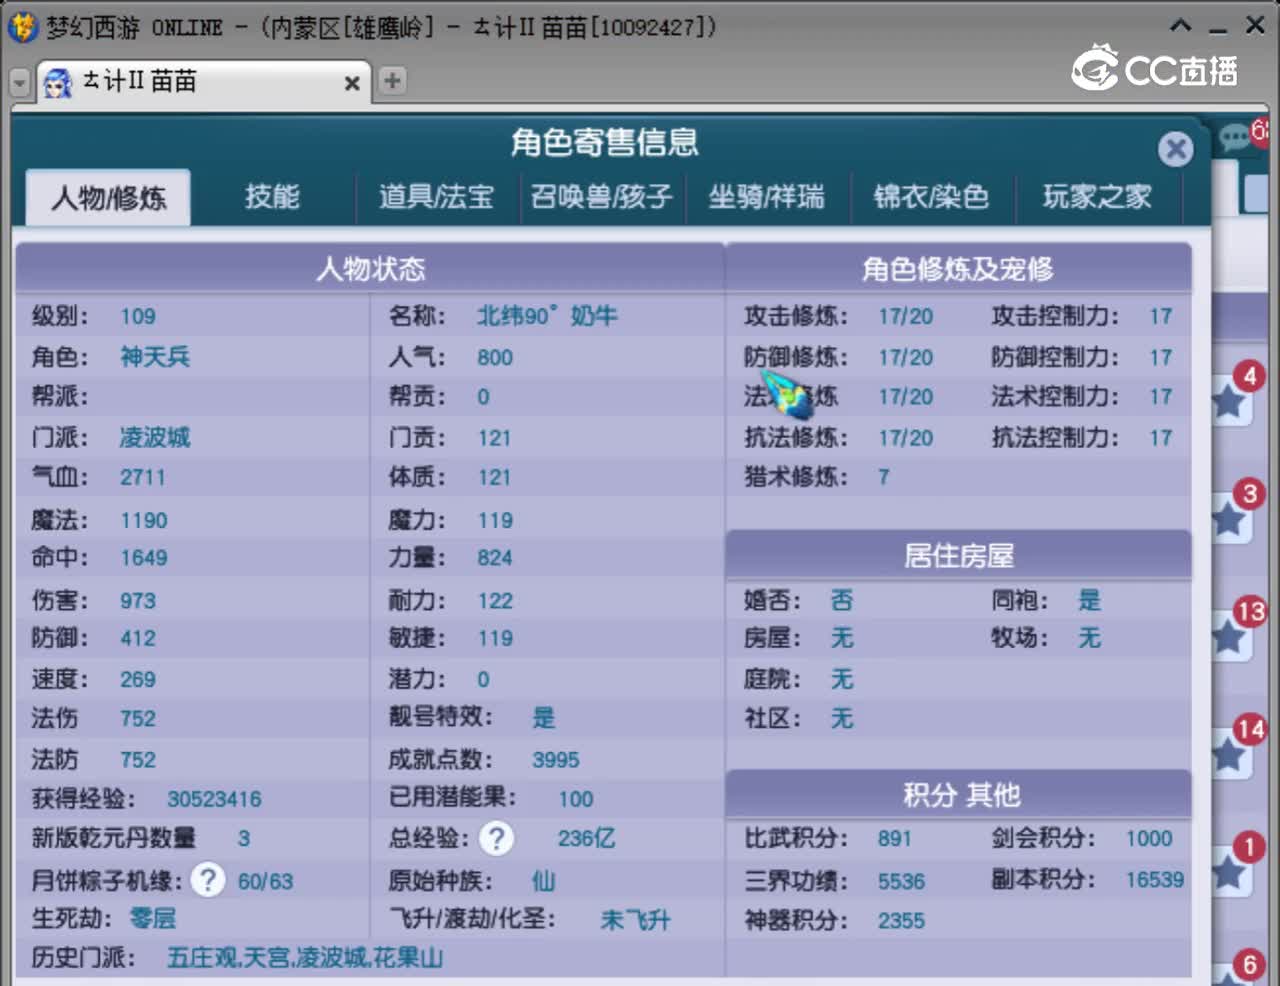The width and height of the screenshot is (1280, 986).
Task: Click the star icon with badge 4
Action: point(1229,402)
